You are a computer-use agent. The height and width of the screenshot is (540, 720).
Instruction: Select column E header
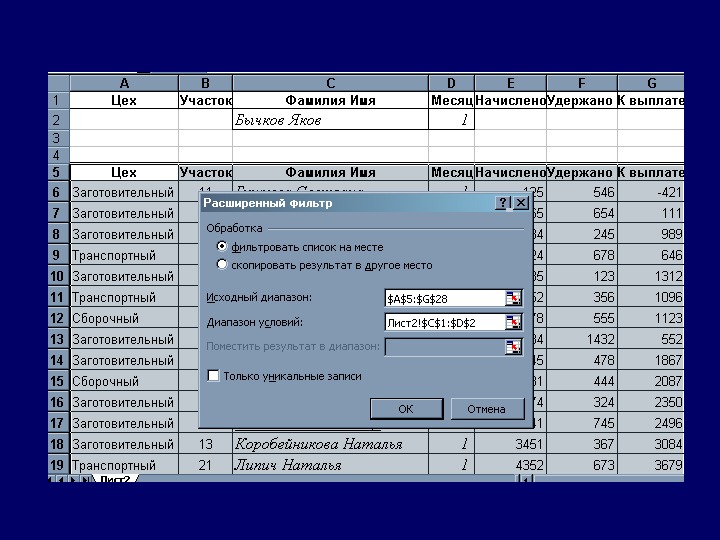coord(511,83)
